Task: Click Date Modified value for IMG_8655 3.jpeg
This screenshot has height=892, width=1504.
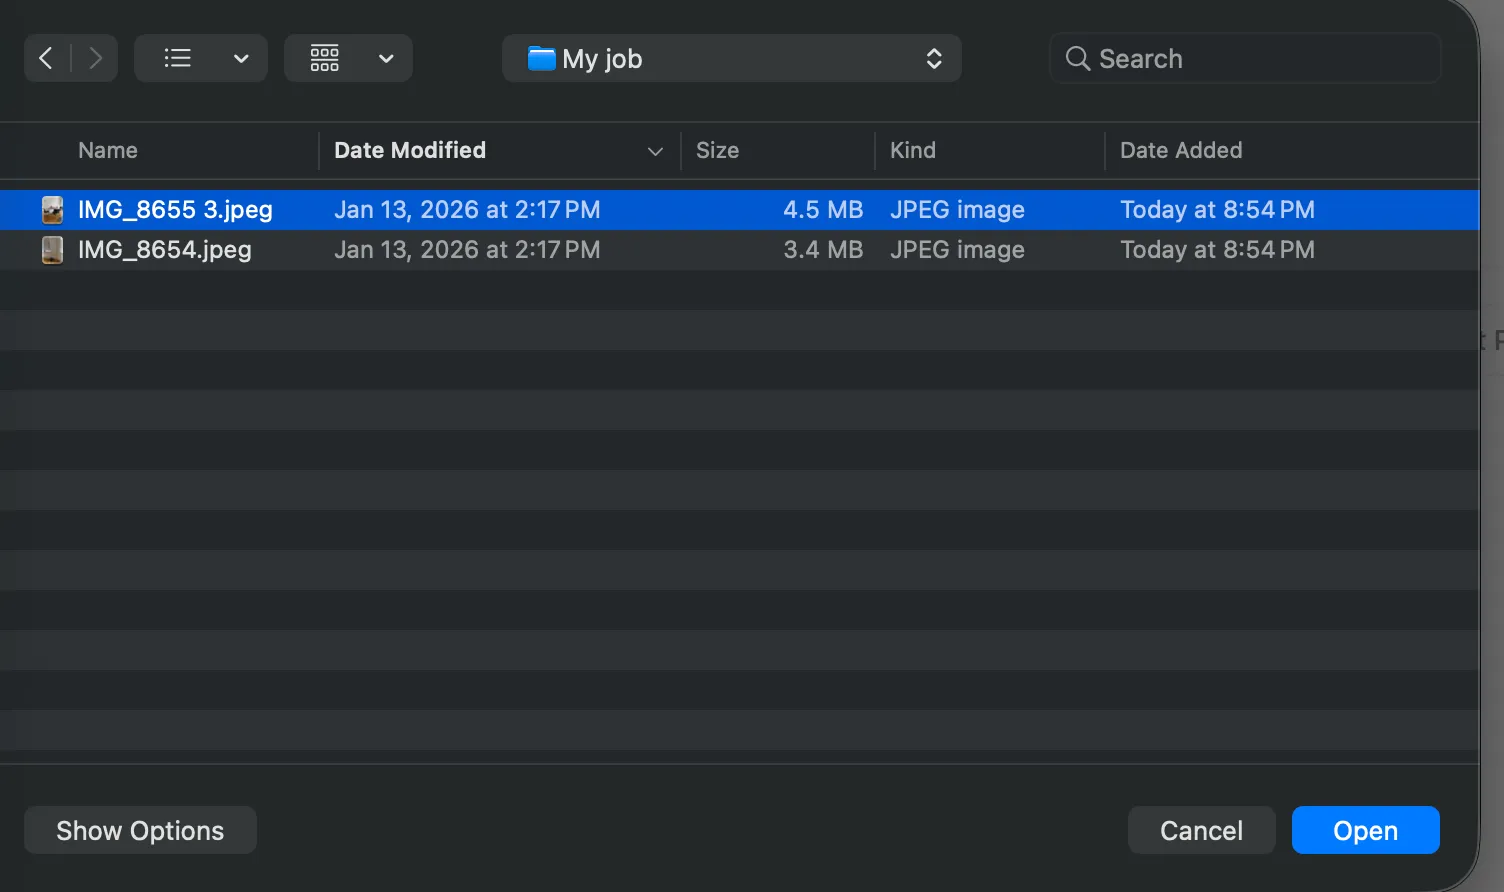Action: click(x=467, y=210)
